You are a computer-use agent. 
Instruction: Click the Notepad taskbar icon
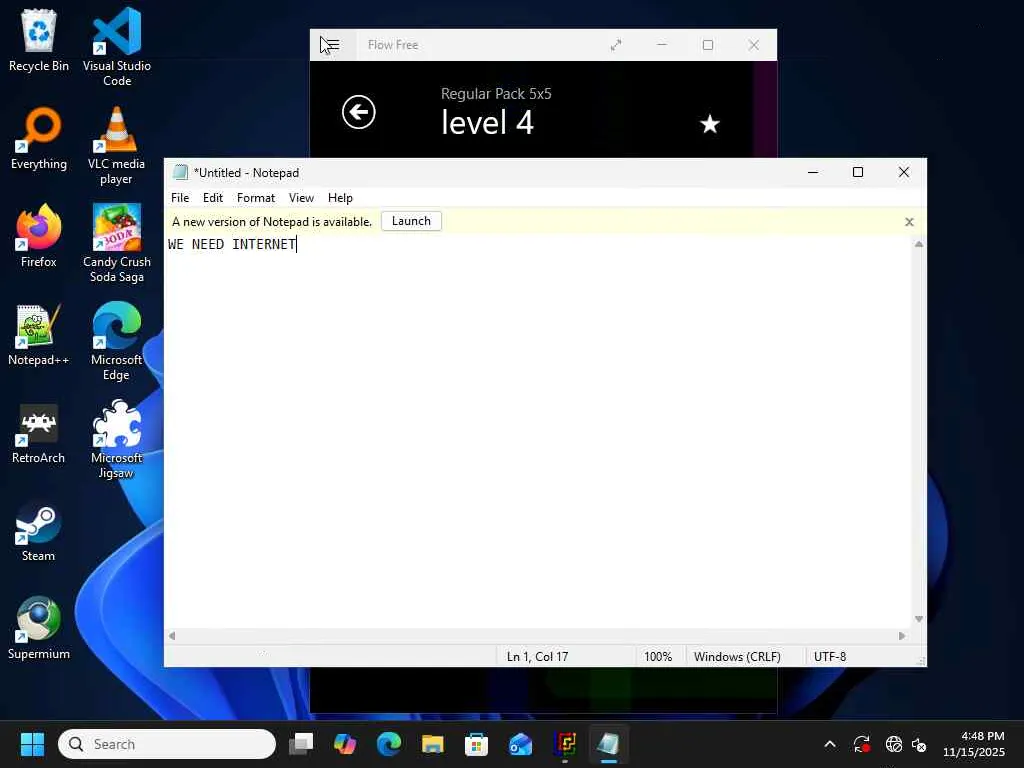(x=609, y=744)
